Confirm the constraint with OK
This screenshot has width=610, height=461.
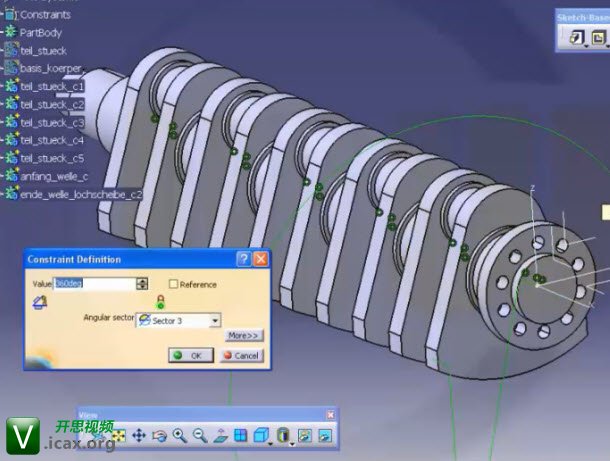point(191,355)
